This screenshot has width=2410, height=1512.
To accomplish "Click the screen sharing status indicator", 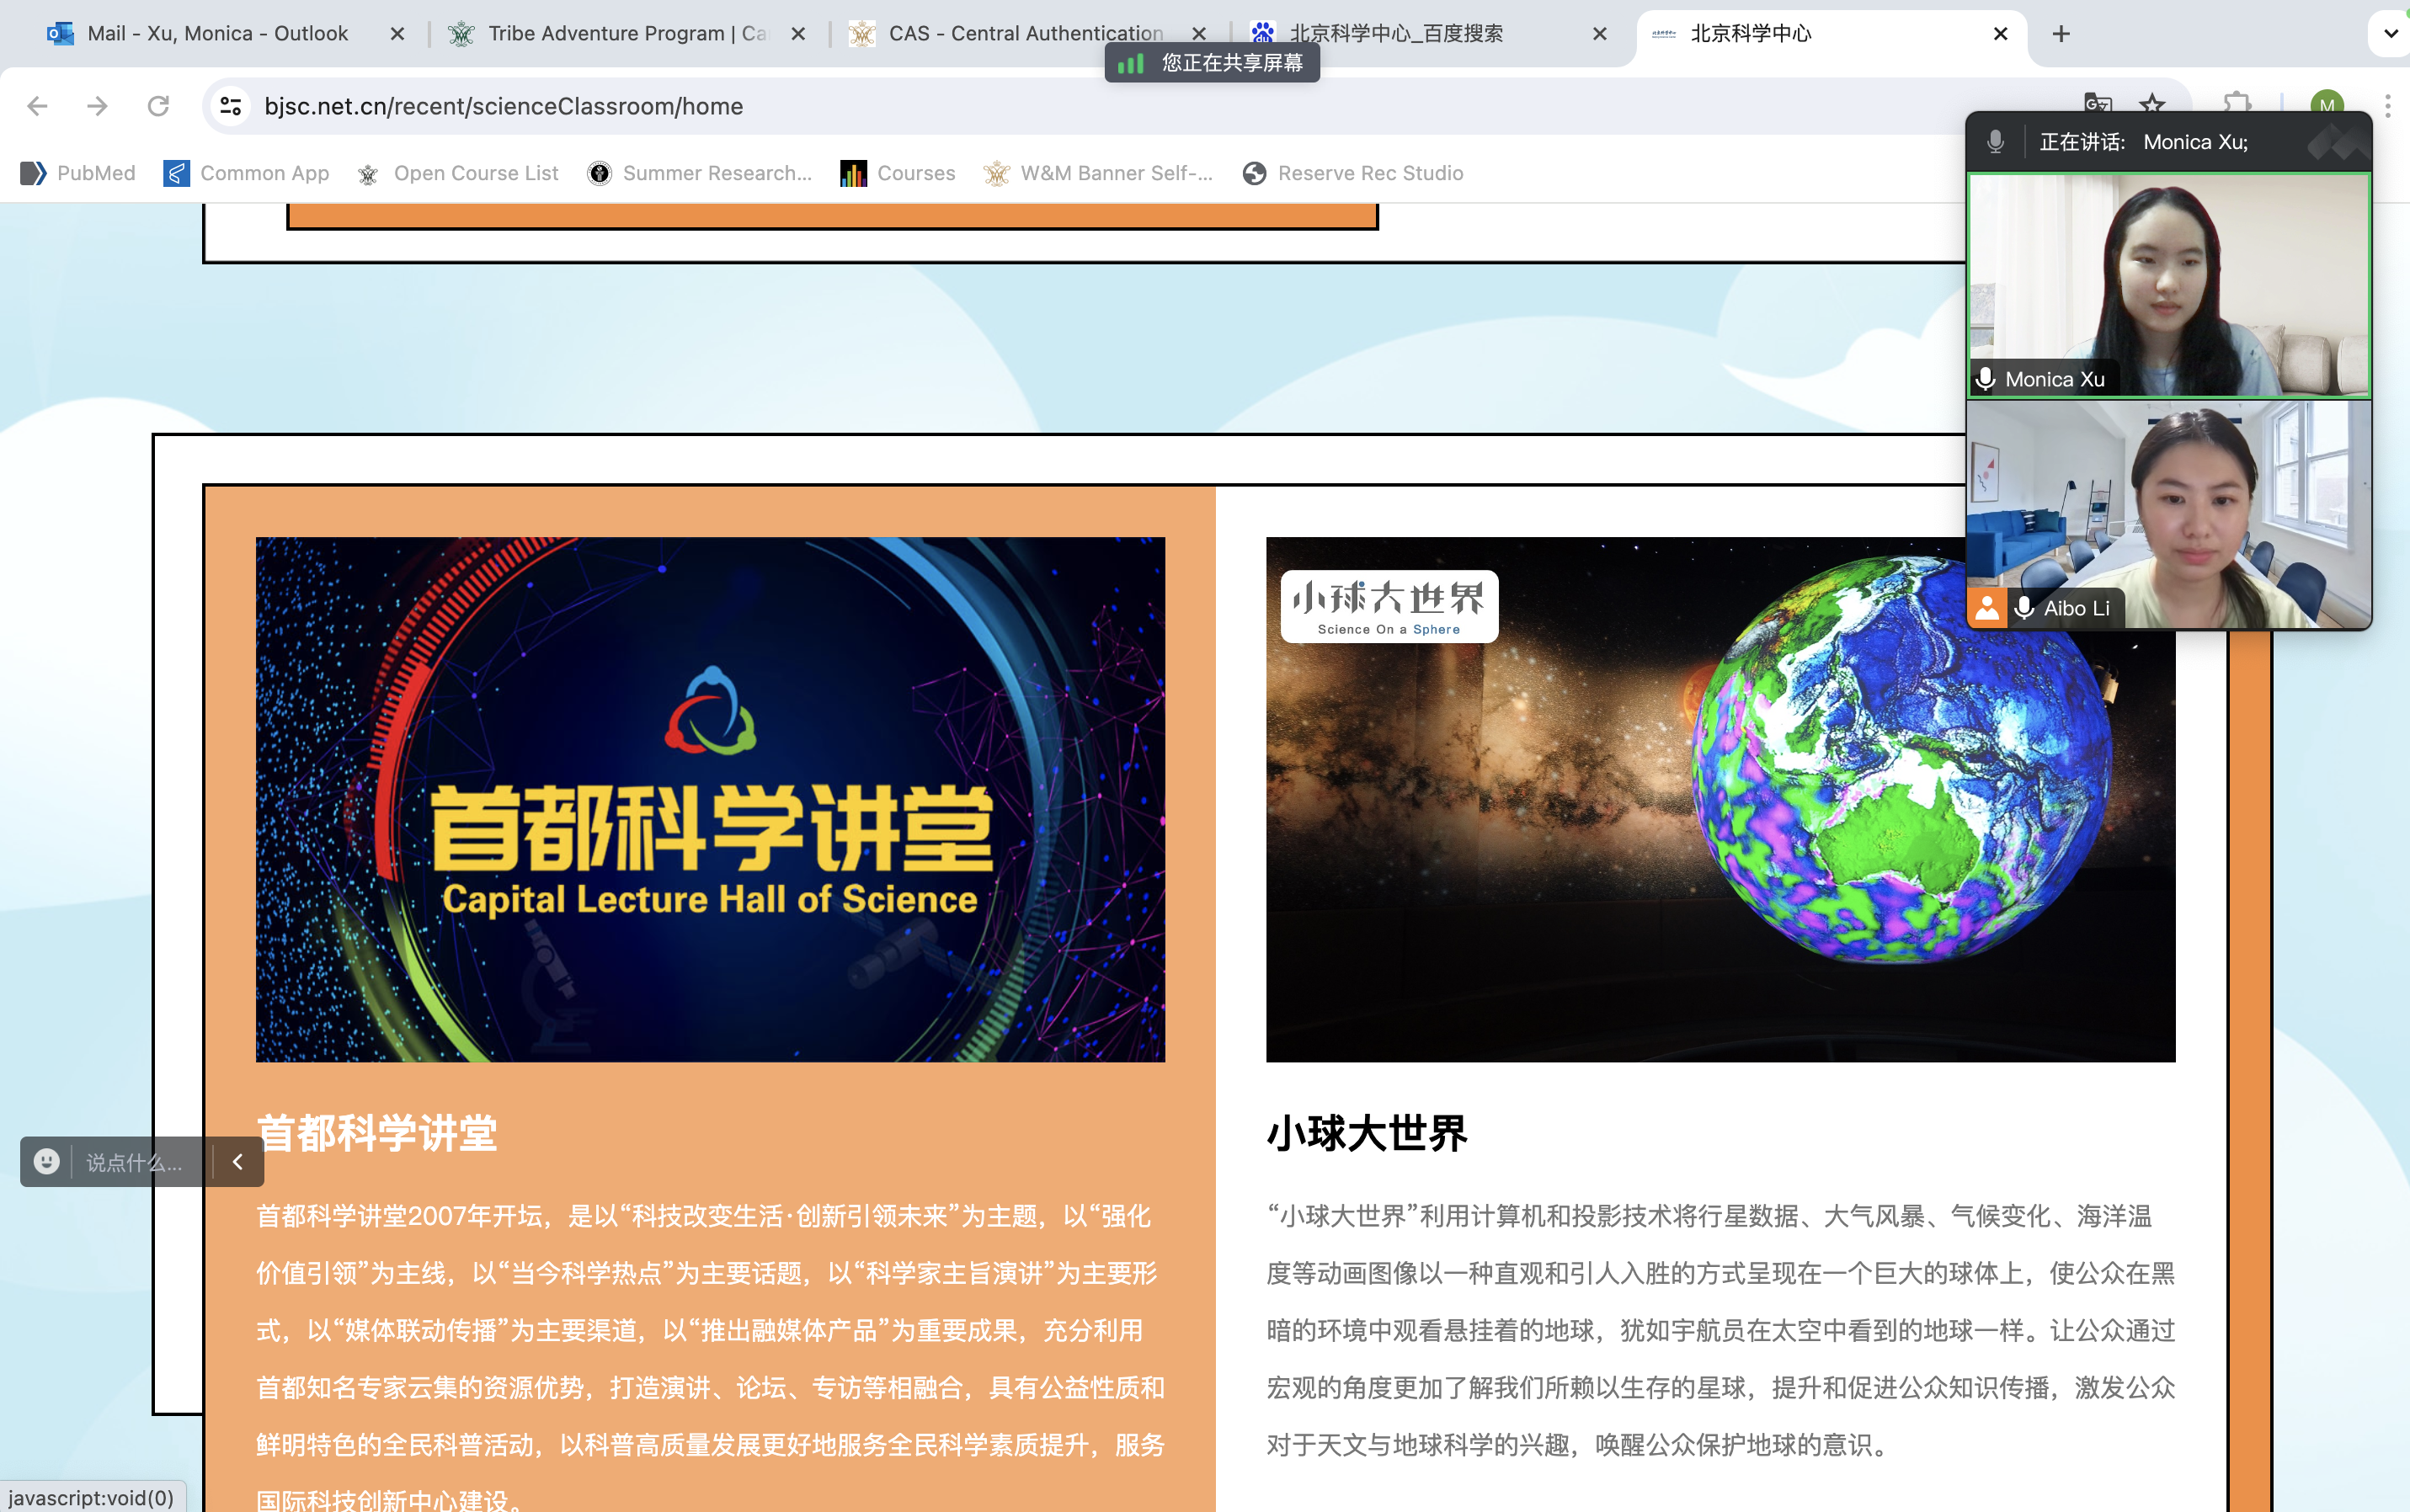I will tap(1212, 63).
